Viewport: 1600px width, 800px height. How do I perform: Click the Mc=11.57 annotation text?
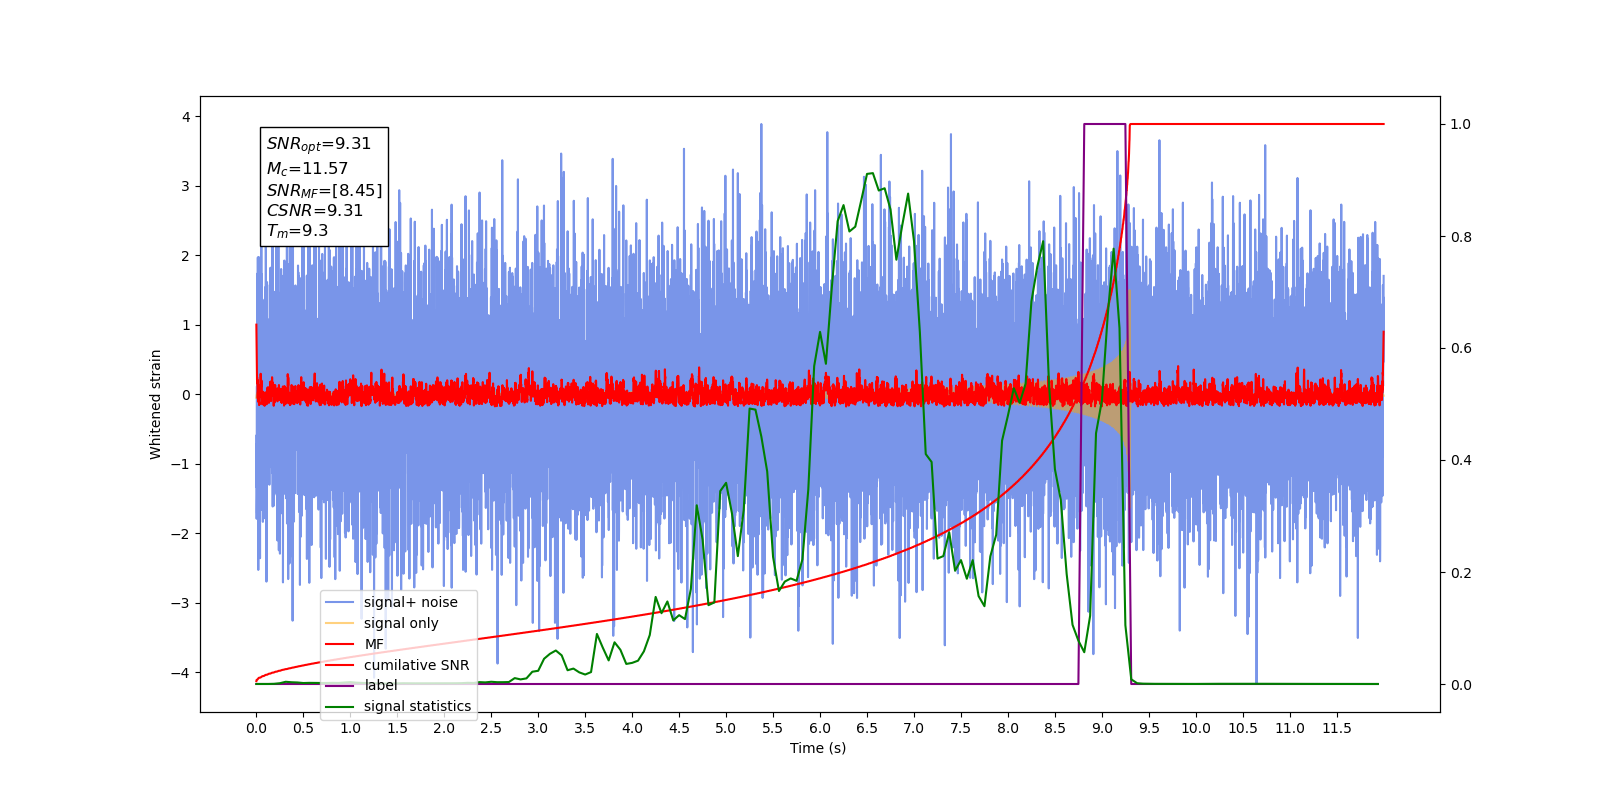(x=307, y=169)
